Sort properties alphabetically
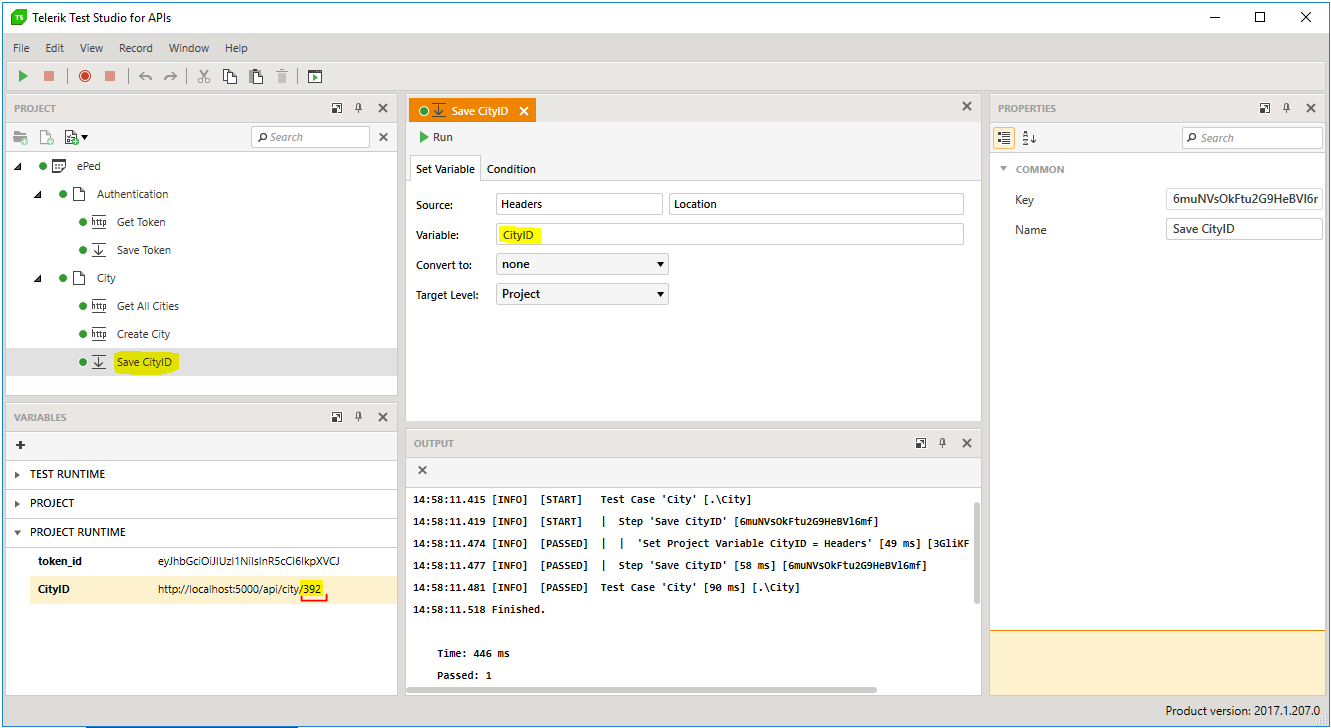 (1031, 138)
